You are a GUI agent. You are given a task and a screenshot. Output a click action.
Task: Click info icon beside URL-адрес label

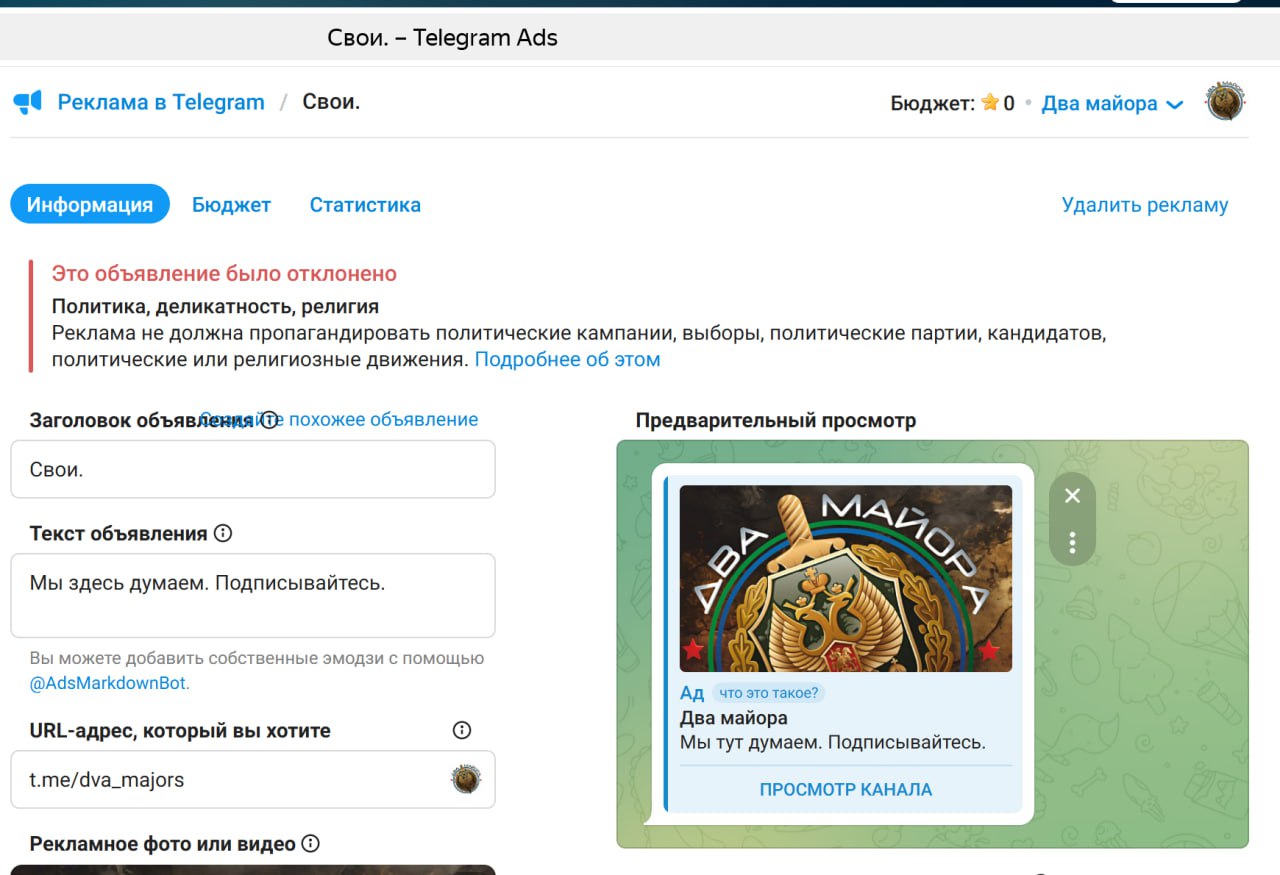tap(461, 730)
